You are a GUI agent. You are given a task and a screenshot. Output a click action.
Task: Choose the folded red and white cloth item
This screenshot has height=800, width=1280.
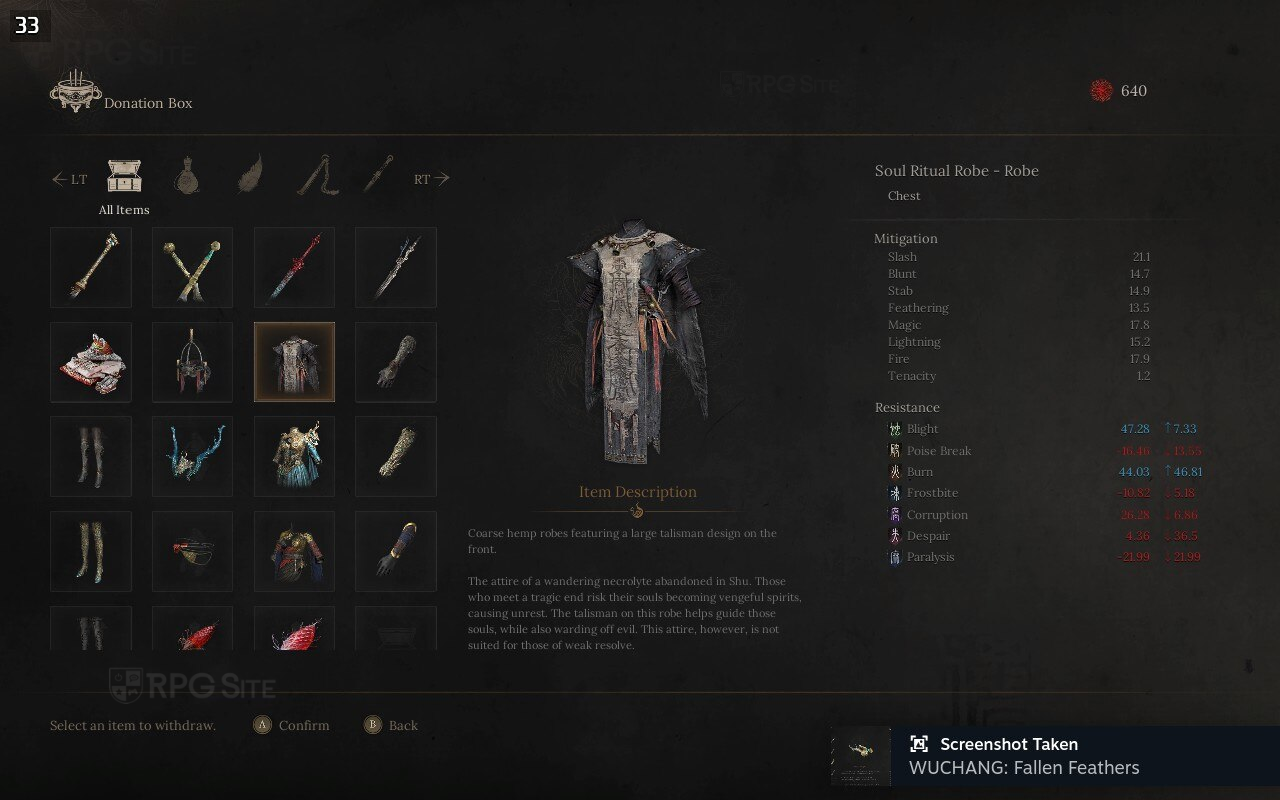click(x=91, y=362)
